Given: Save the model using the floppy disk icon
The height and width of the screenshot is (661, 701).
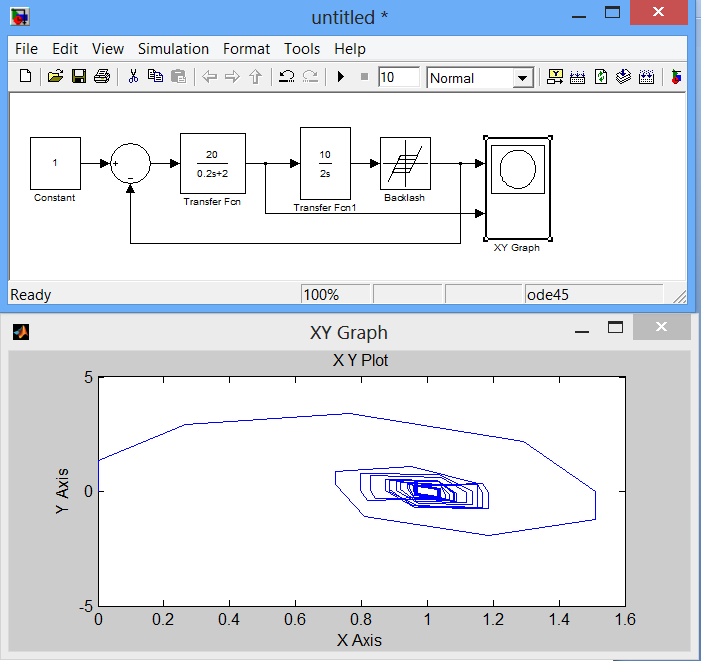Looking at the screenshot, I should coord(79,76).
